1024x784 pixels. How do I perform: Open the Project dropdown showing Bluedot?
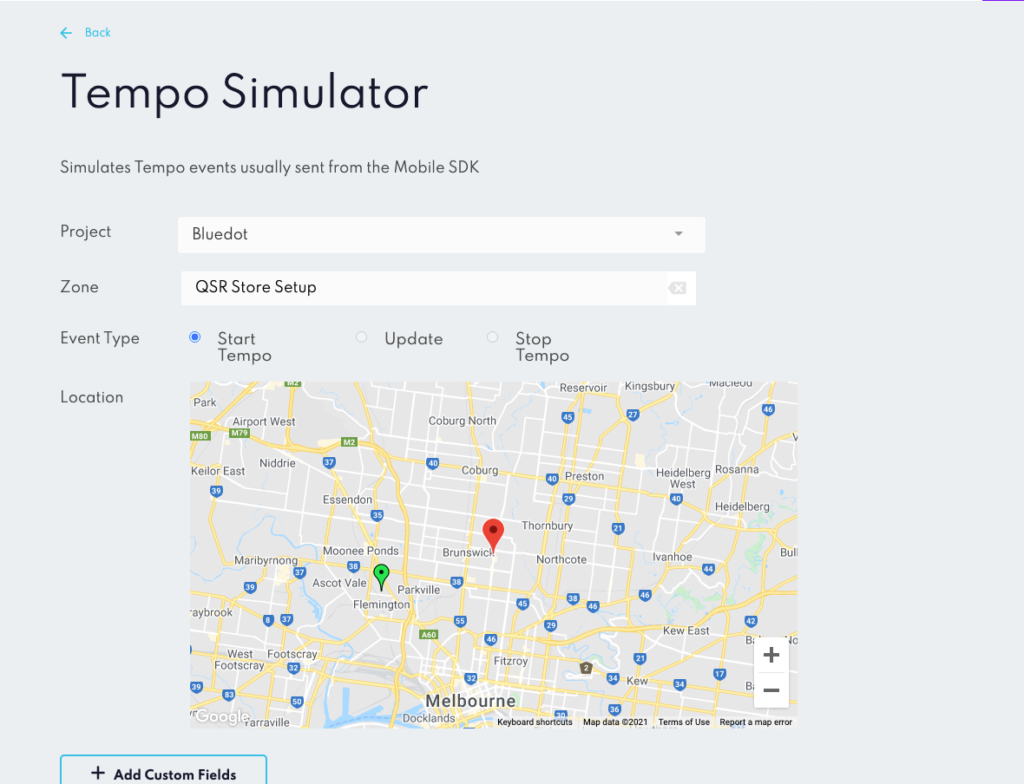pyautogui.click(x=441, y=235)
